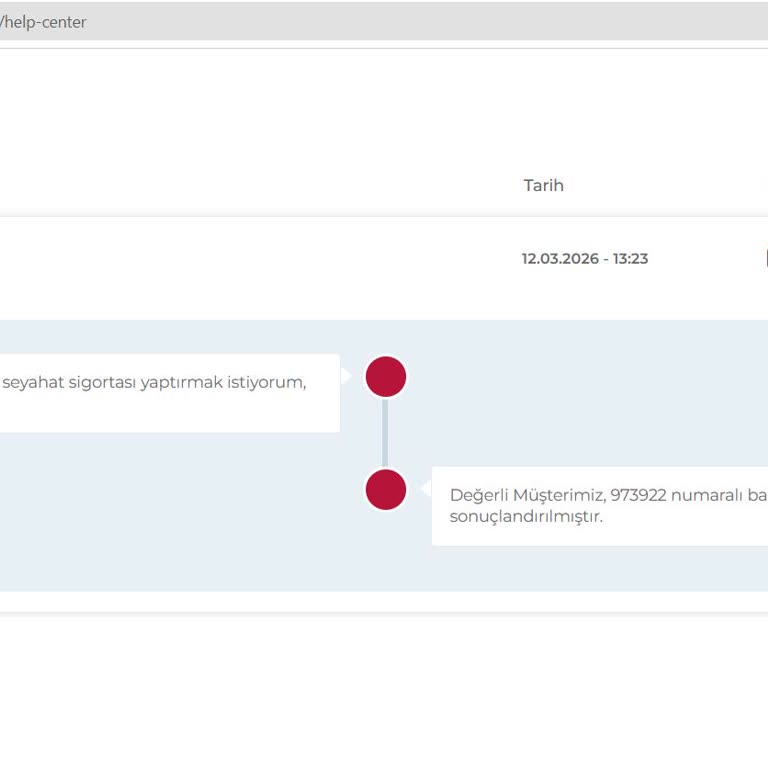Click the arrow tip of the customer bubble
Viewport: 768px width, 768px height.
347,377
